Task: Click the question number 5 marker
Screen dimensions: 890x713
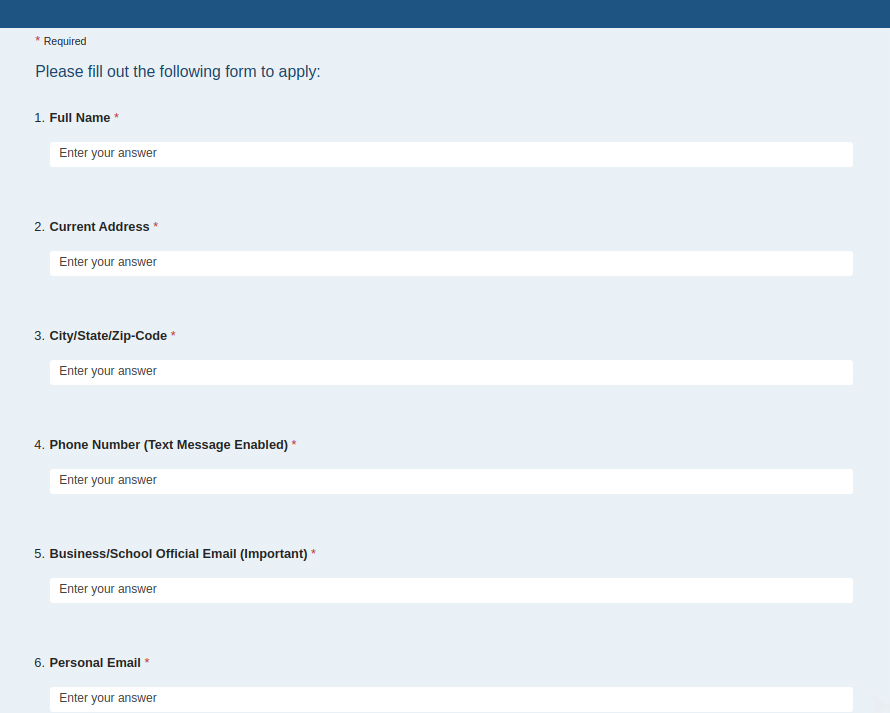Action: 39,554
